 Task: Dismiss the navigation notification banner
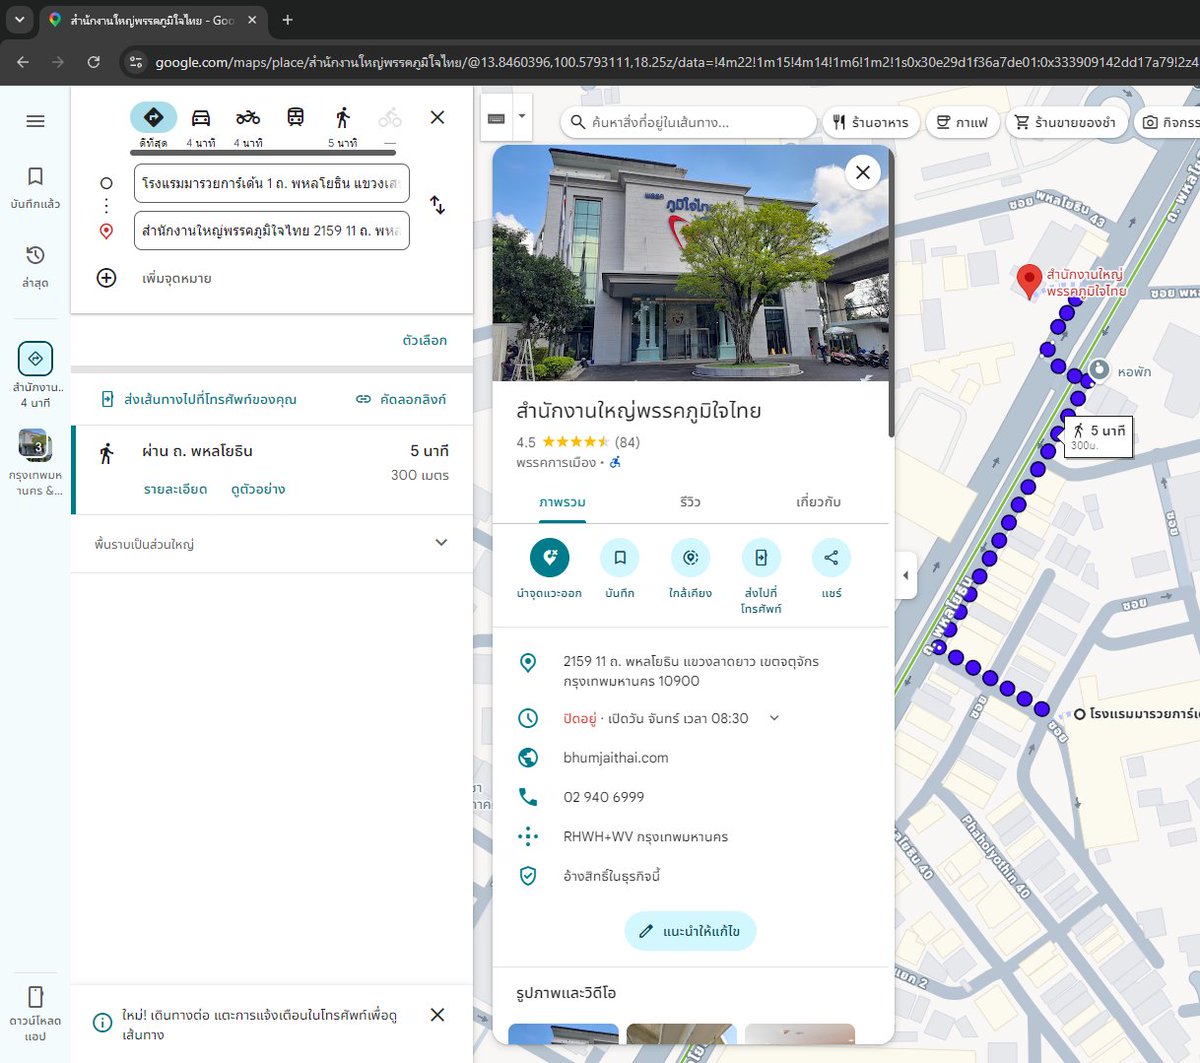(437, 1015)
